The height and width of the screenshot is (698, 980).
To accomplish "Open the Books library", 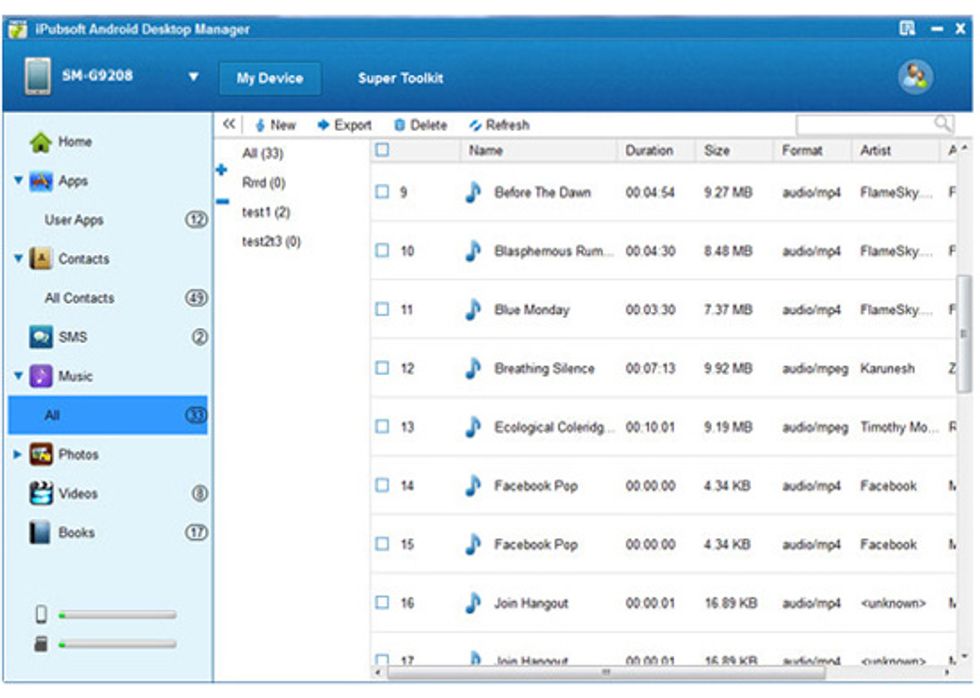I will (76, 533).
